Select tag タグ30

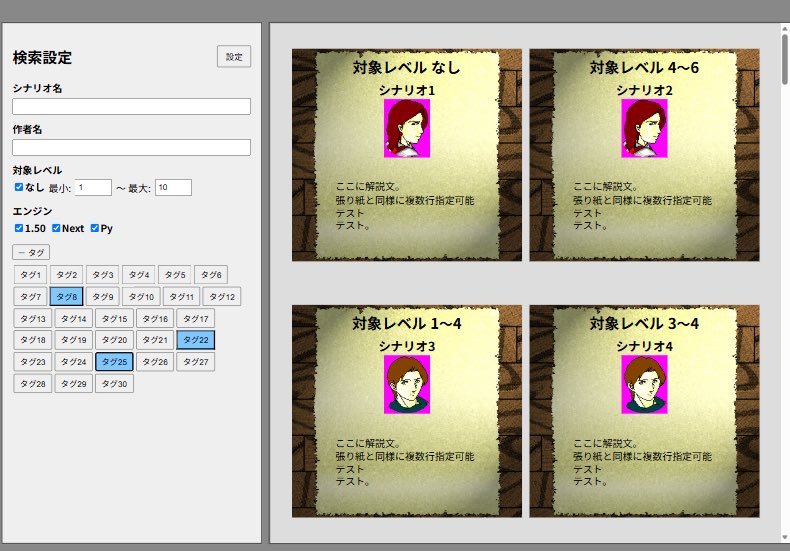[x=114, y=384]
